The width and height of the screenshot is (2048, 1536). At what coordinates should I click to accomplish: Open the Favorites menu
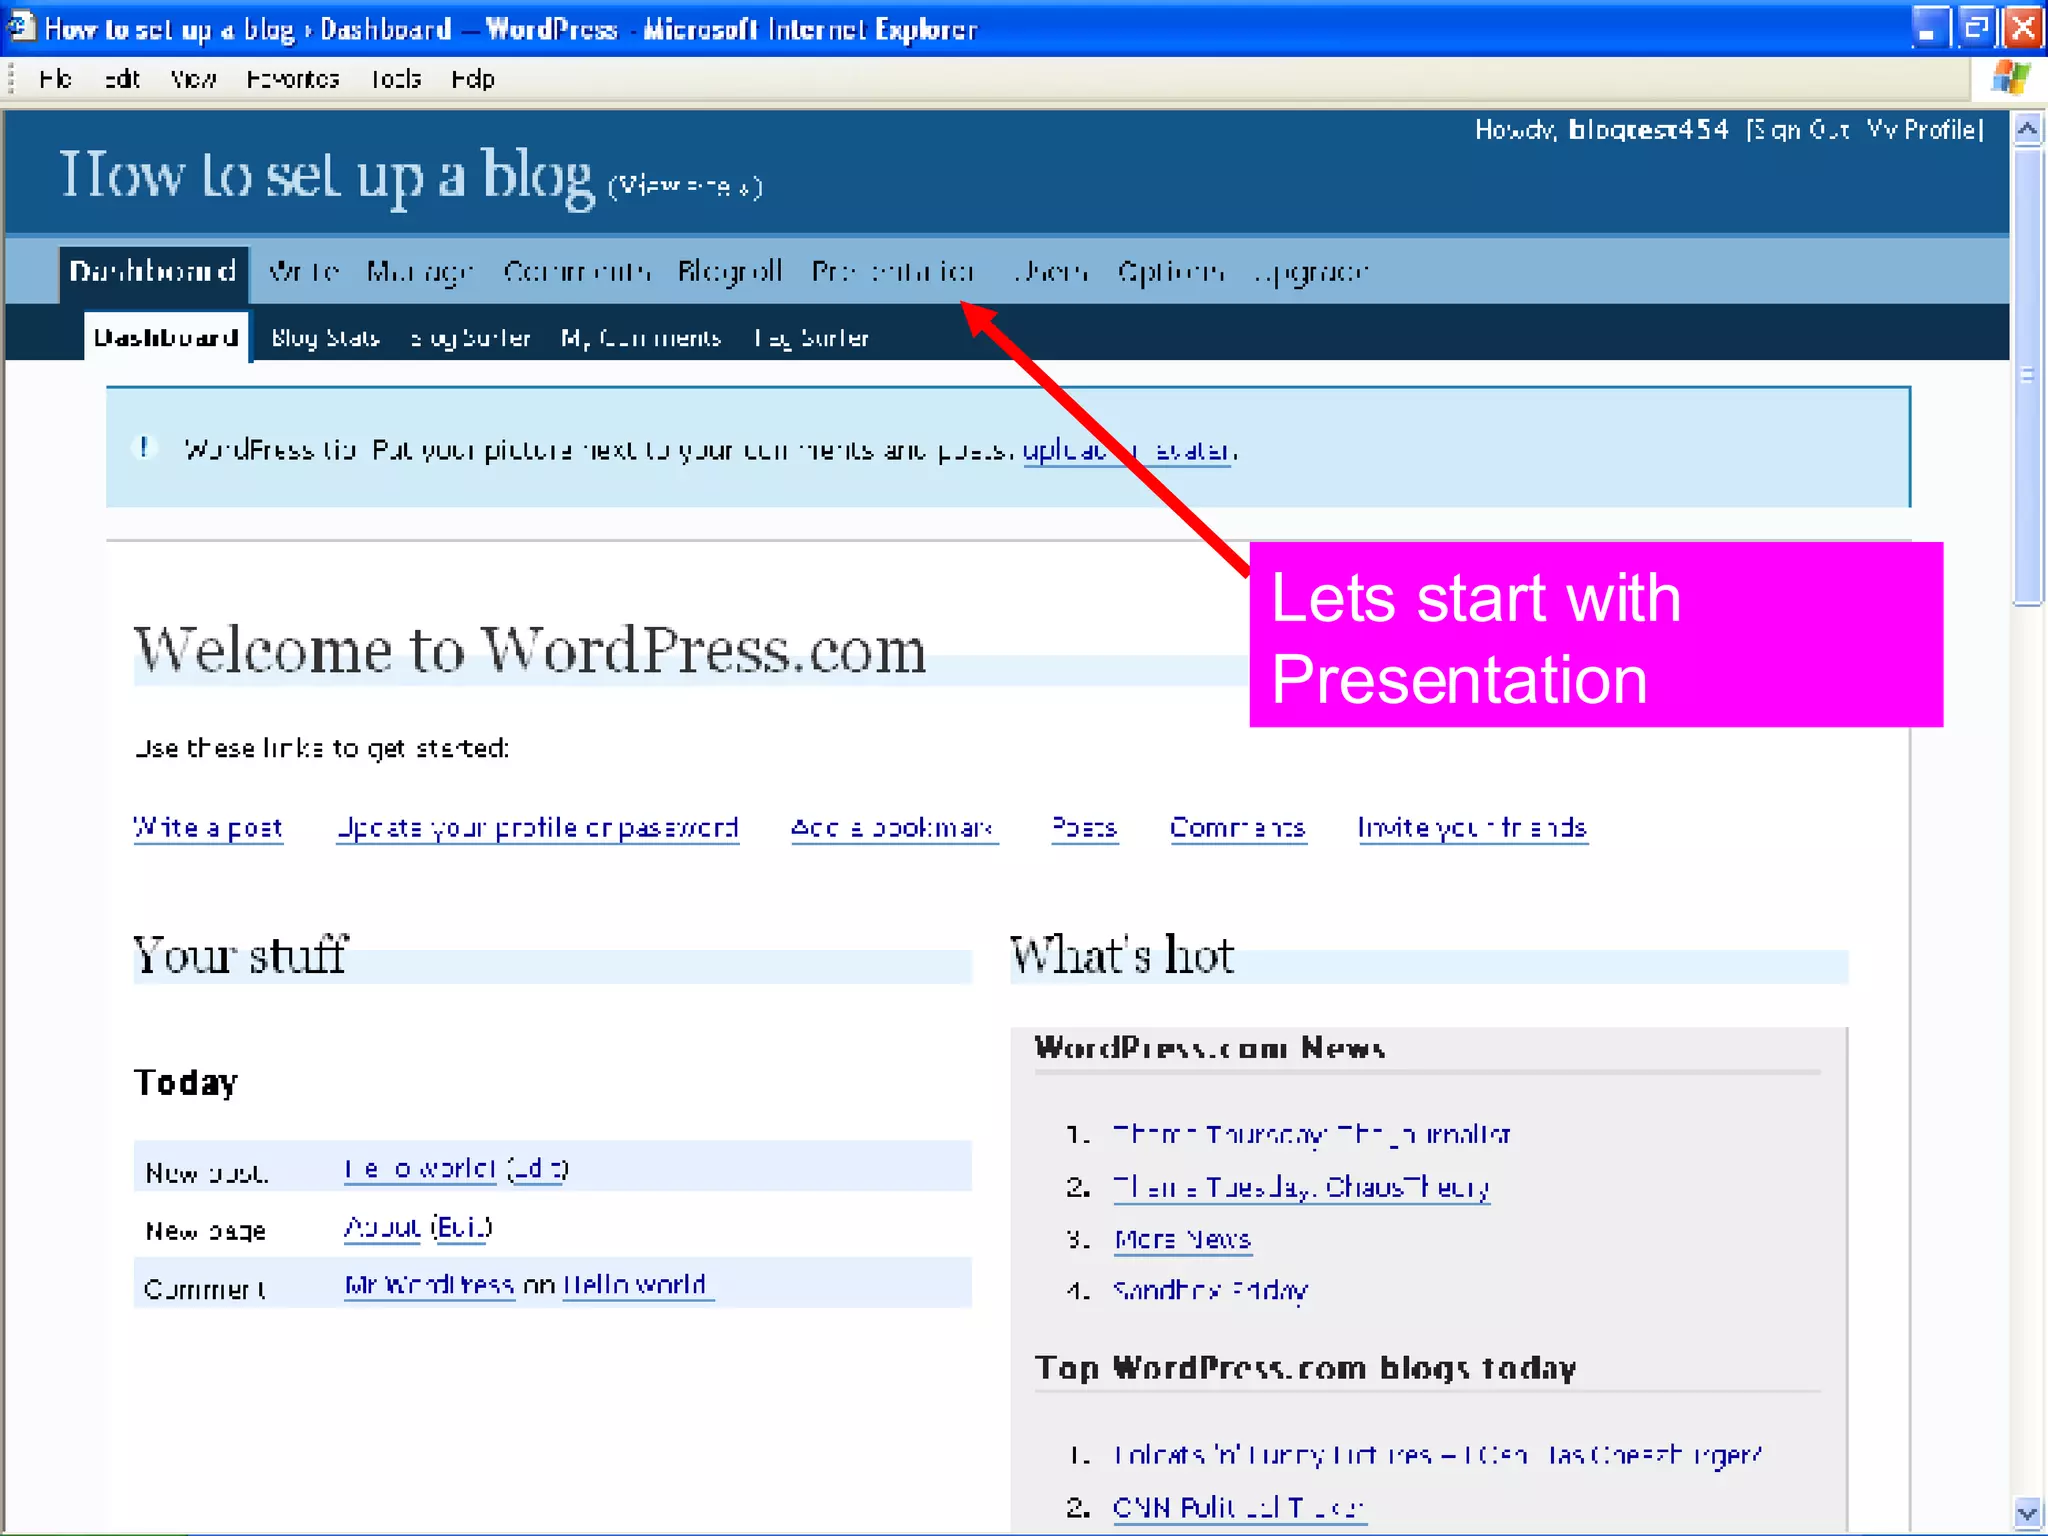pyautogui.click(x=292, y=79)
